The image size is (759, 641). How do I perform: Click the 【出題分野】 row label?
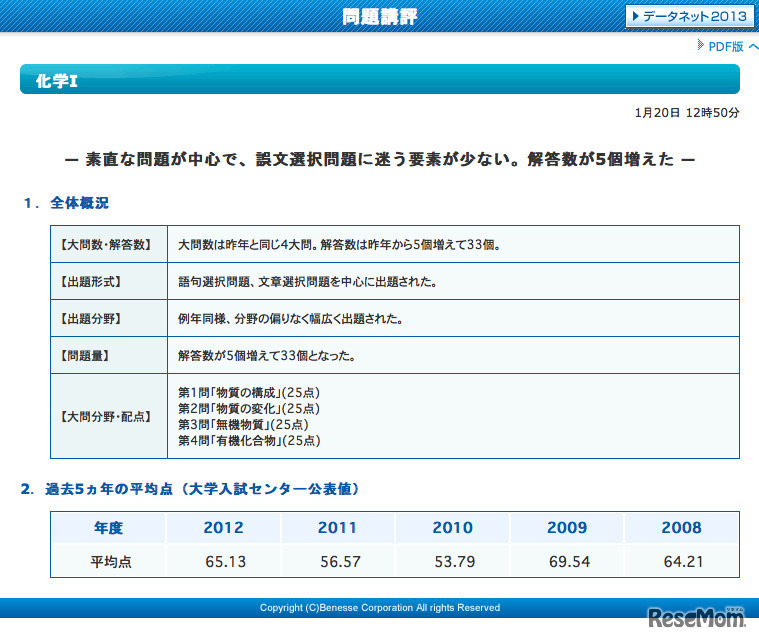pos(108,319)
